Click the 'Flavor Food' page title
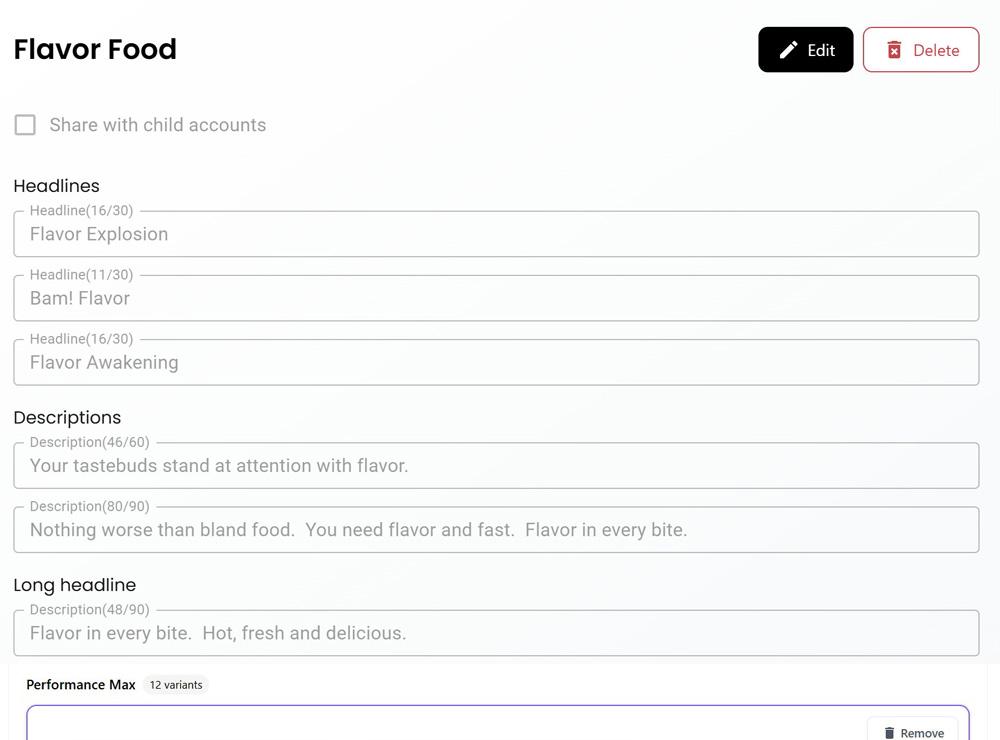This screenshot has height=740, width=1000. pos(95,49)
